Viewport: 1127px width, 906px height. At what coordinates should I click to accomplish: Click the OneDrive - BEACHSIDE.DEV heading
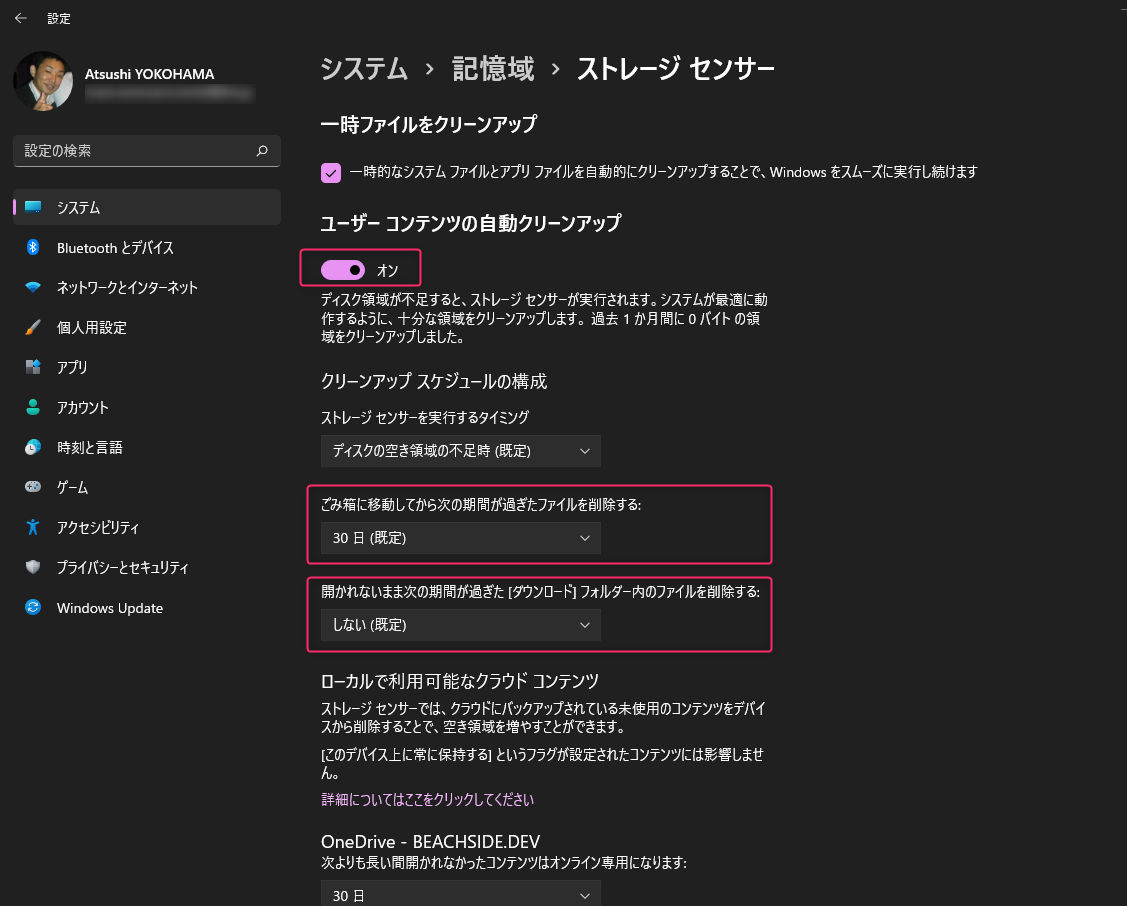pyautogui.click(x=431, y=841)
